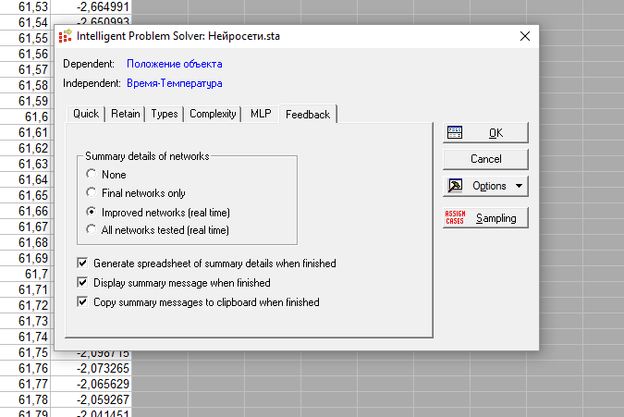Viewport: 624px width, 417px height.
Task: Click the Sampling button label
Action: [x=496, y=218]
